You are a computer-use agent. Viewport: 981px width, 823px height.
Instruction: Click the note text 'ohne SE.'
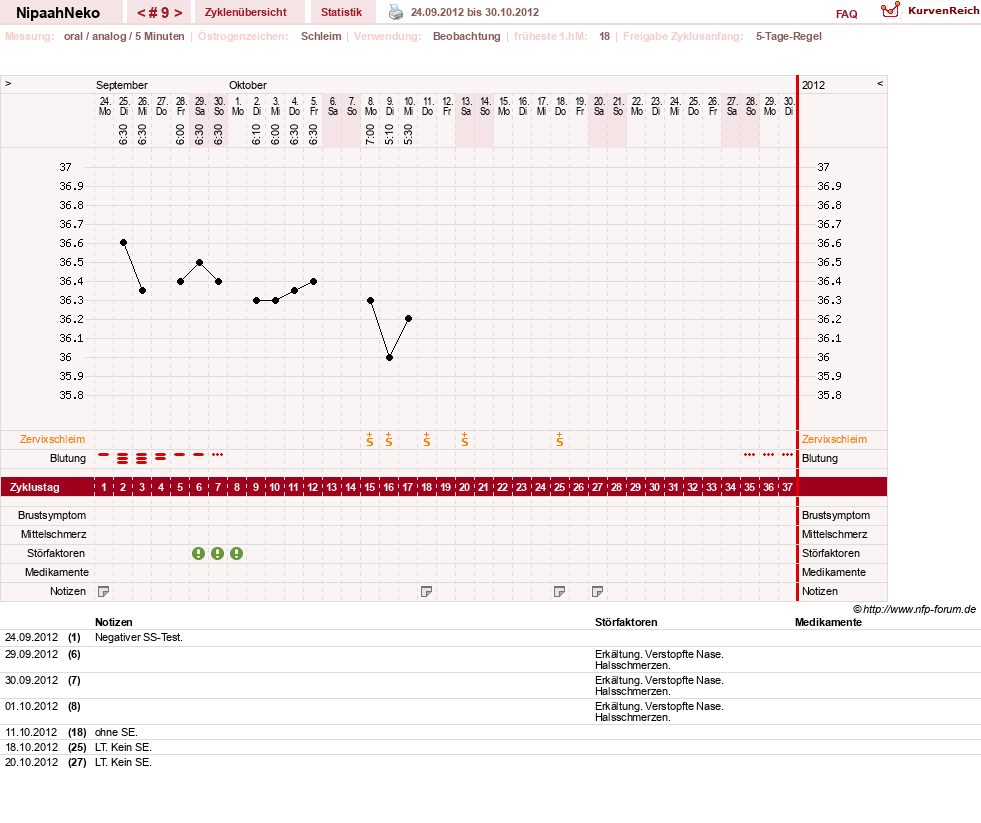116,732
